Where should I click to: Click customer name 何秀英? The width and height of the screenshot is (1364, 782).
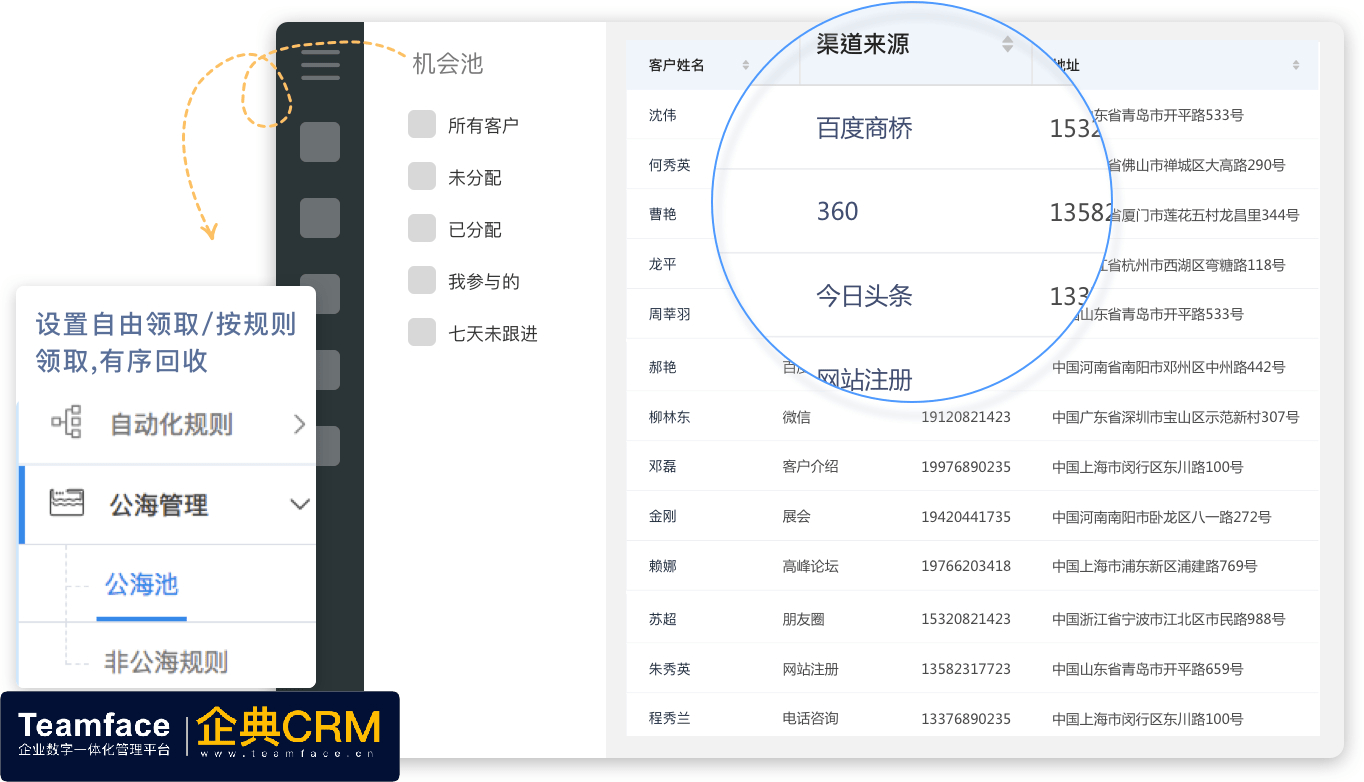(x=670, y=165)
